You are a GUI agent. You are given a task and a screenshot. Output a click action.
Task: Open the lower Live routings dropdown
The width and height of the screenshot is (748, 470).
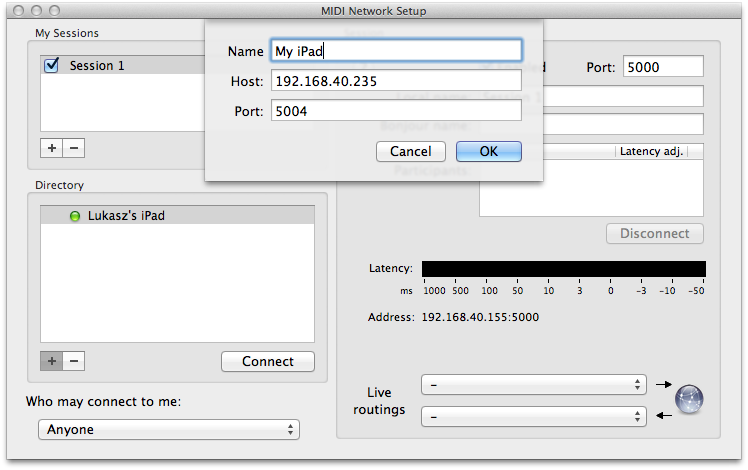[534, 417]
